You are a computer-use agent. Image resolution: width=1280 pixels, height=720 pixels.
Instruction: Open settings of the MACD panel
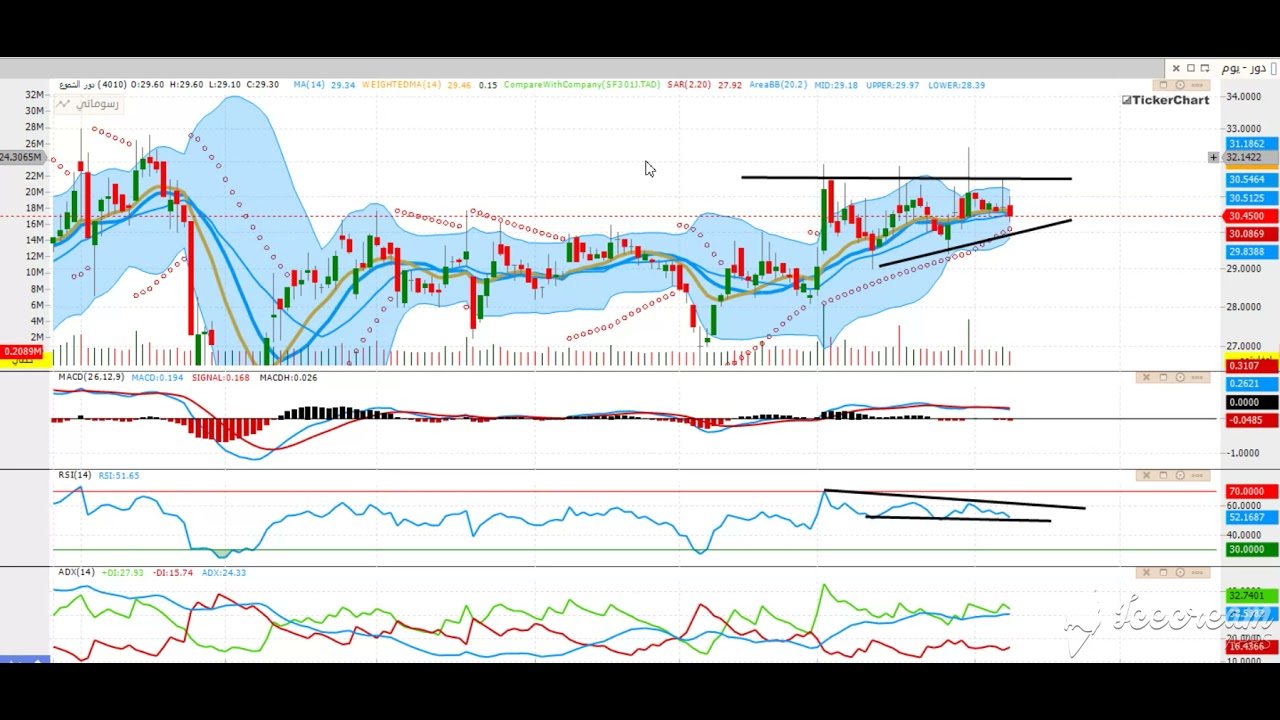pyautogui.click(x=1180, y=377)
